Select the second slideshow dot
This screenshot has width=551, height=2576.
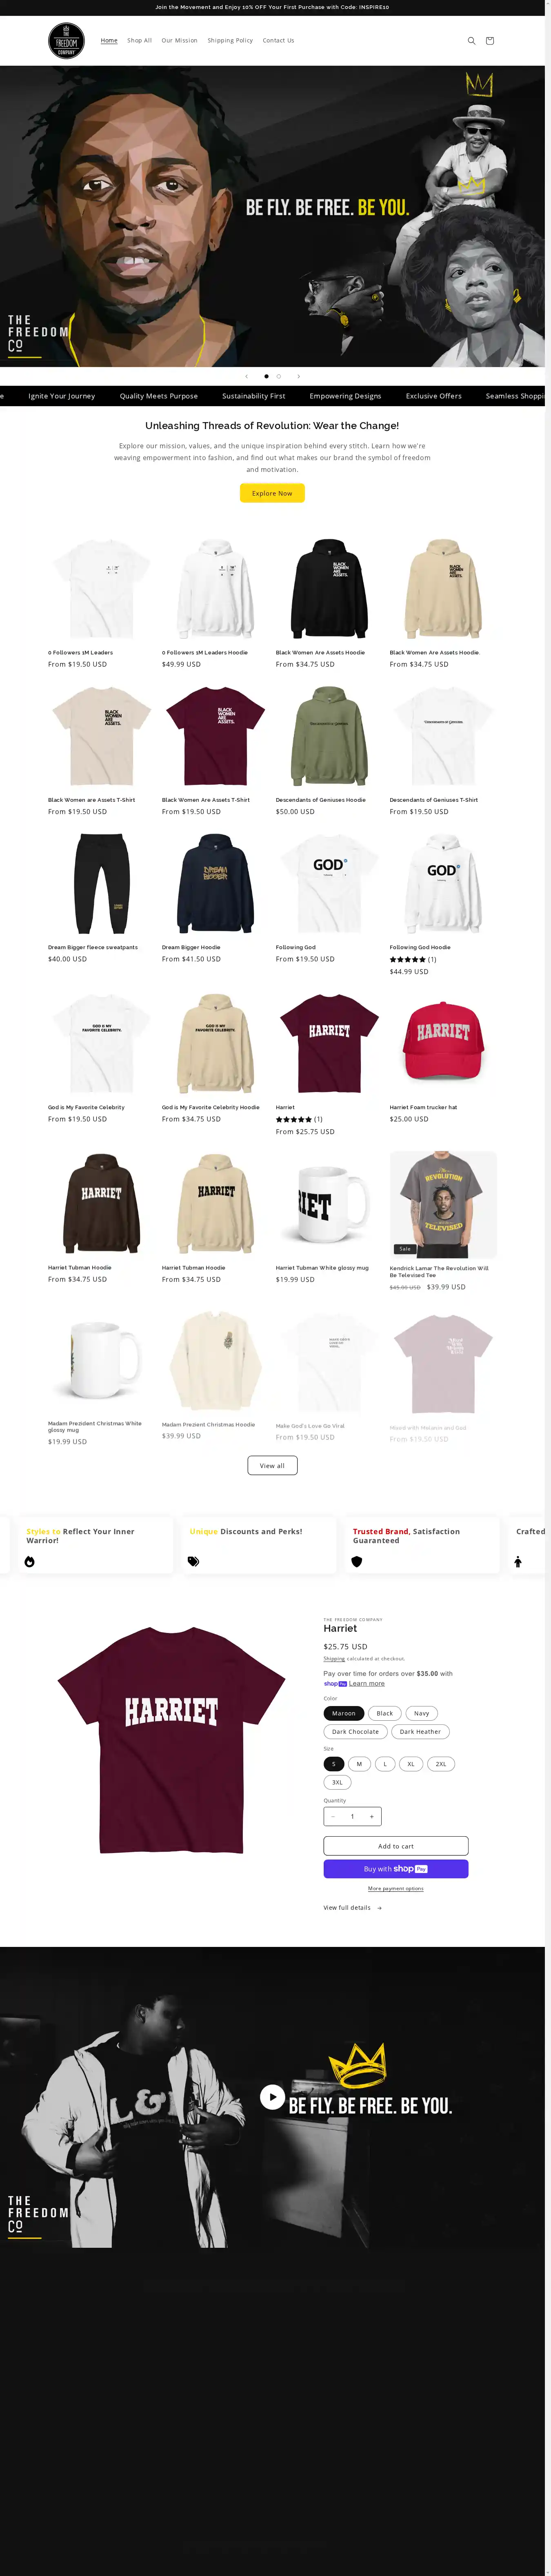(x=279, y=376)
